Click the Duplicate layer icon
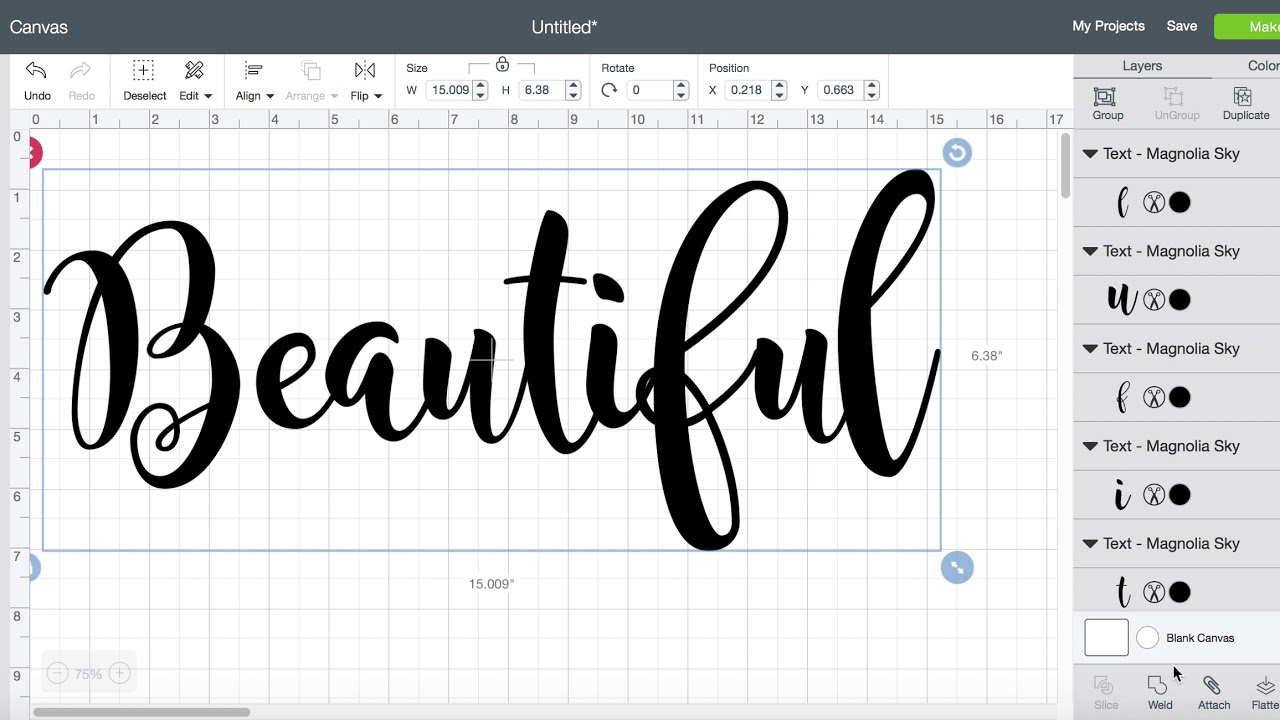This screenshot has height=720, width=1280. (1243, 97)
